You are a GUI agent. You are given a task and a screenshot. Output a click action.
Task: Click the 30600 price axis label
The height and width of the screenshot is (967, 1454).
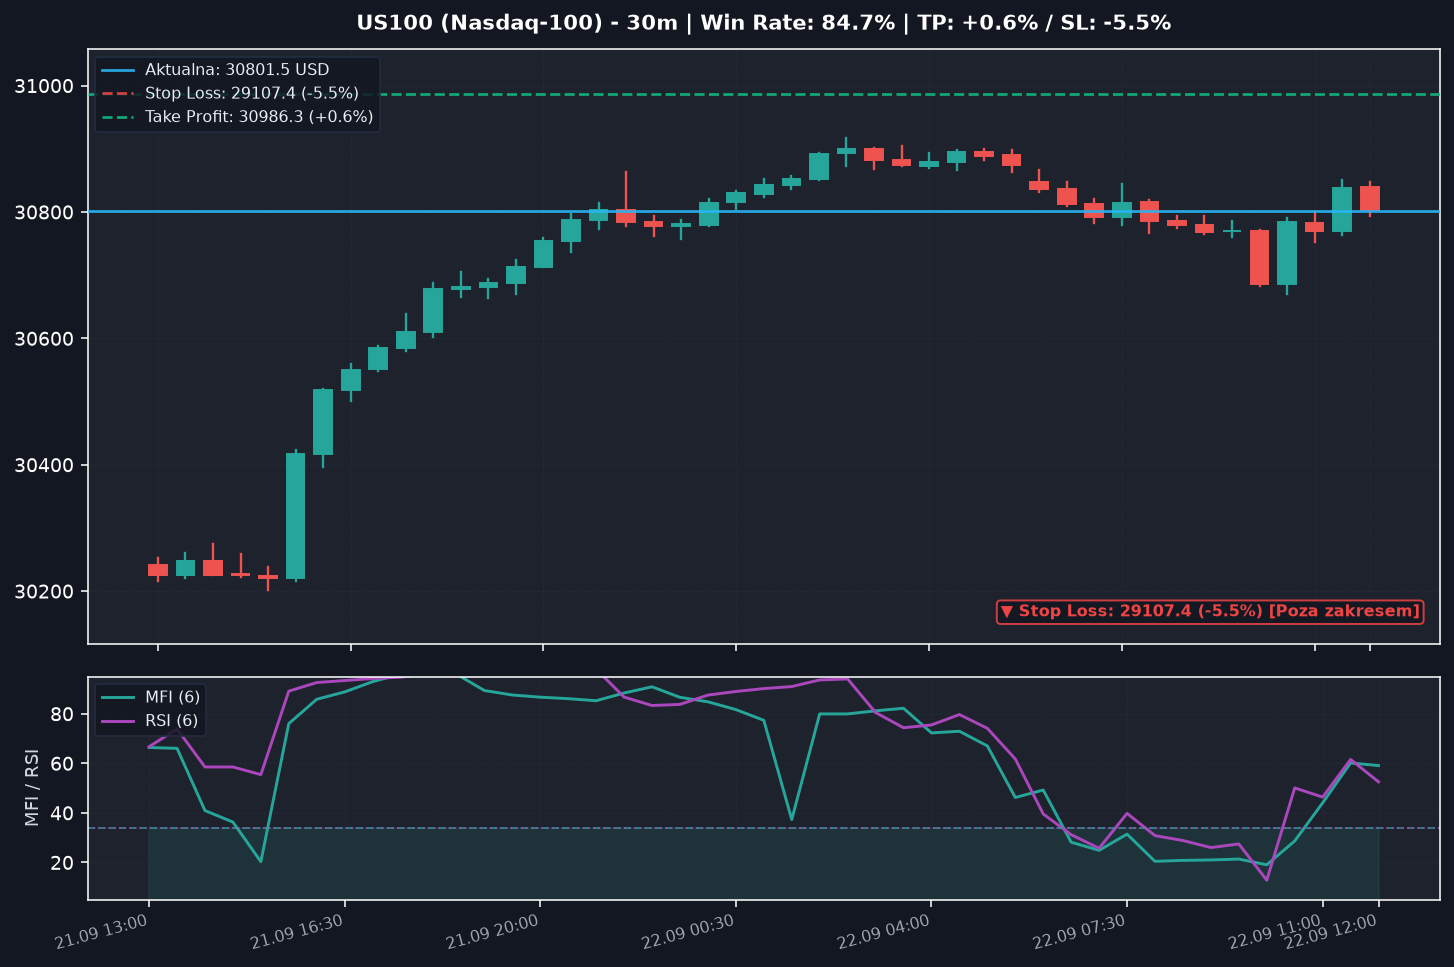[45, 339]
